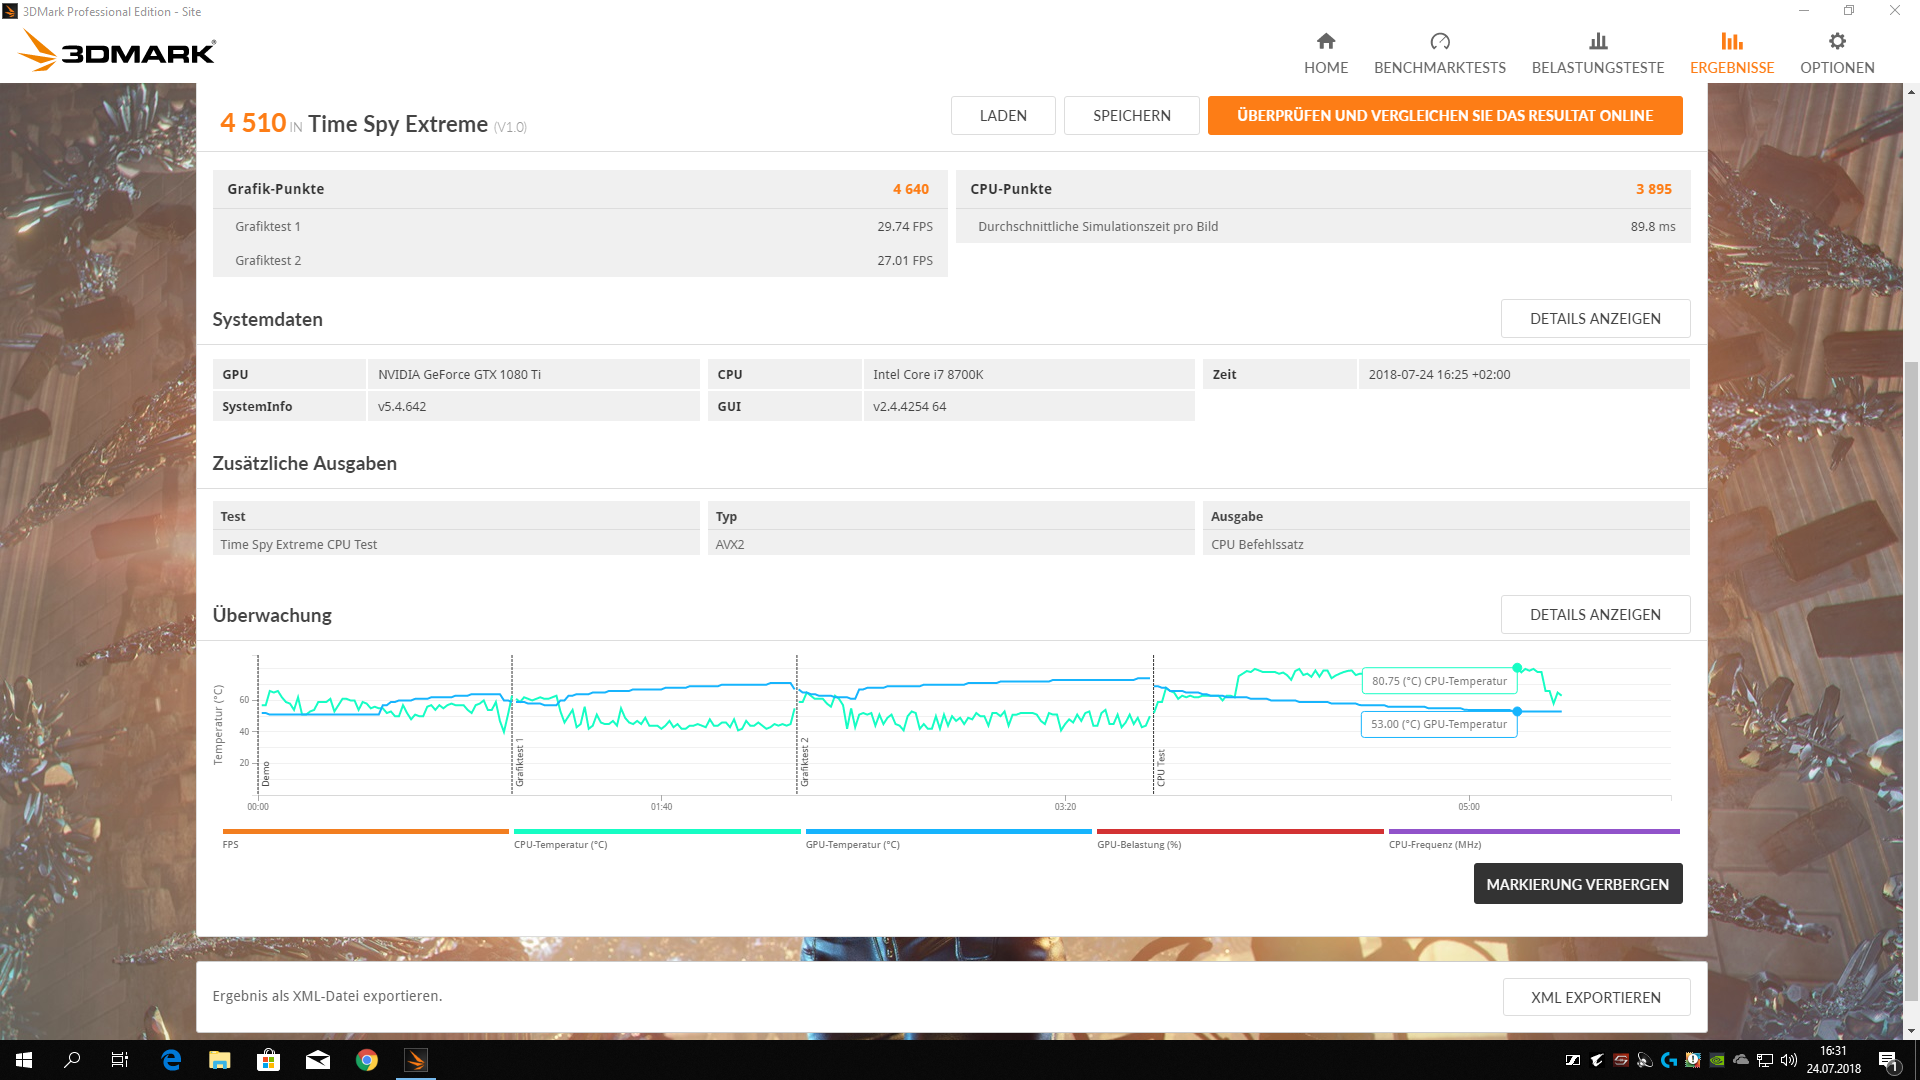Click the Speichern button
The height and width of the screenshot is (1080, 1920).
pos(1131,116)
